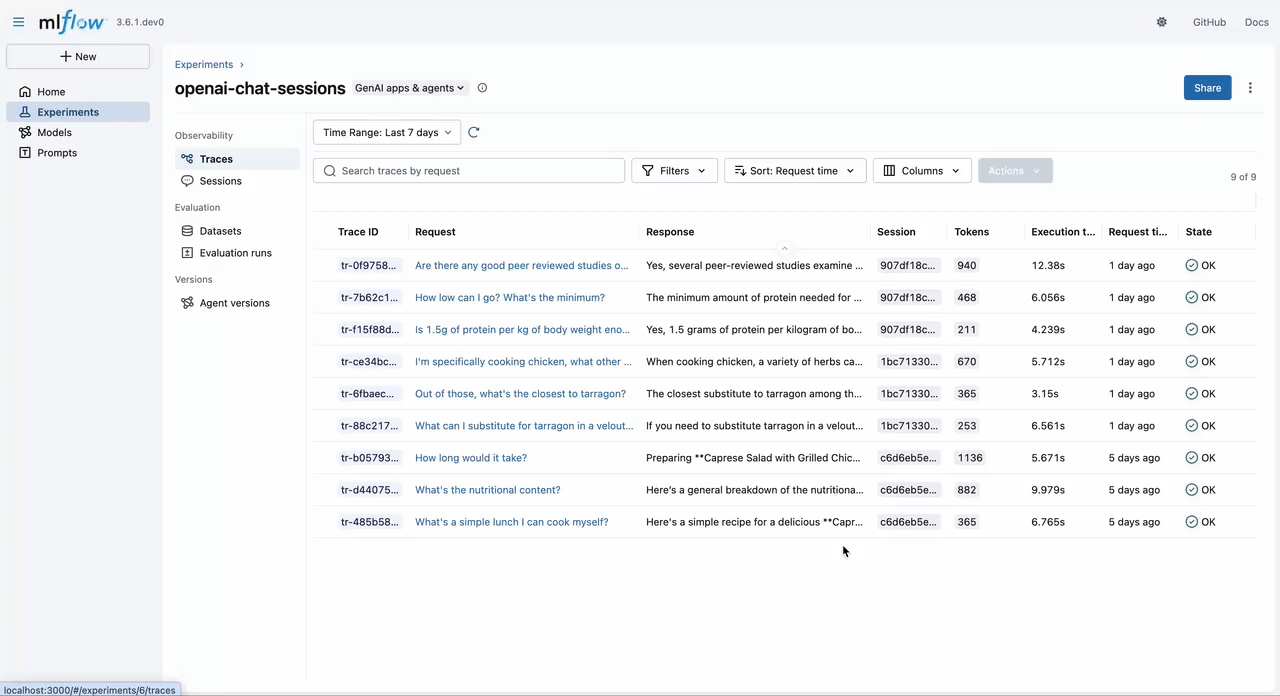
Task: Click the refresh traces icon
Action: [474, 132]
